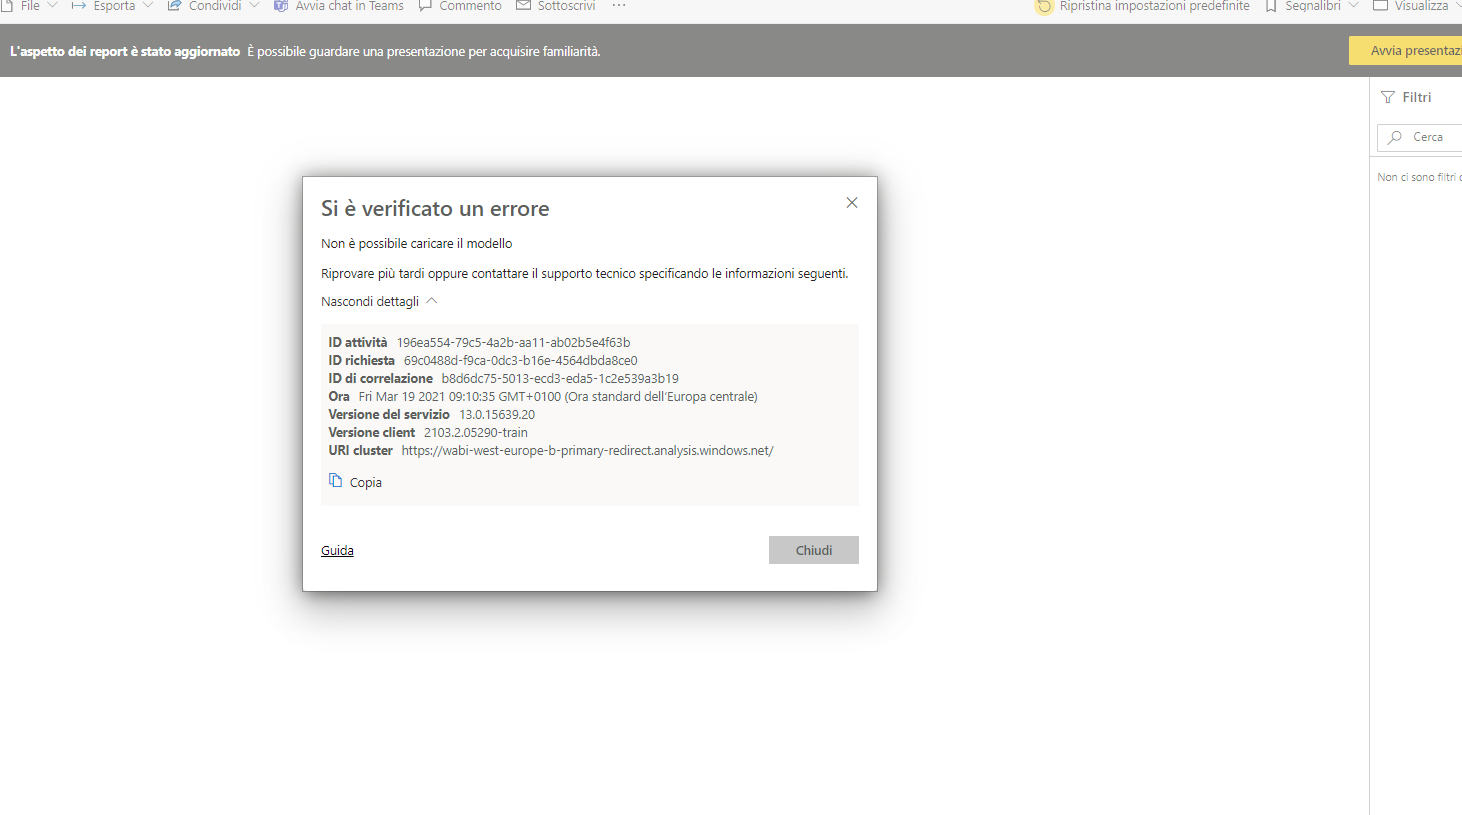Click Versione client value 2103.2.05290-train
1462x815 pixels.
(476, 433)
